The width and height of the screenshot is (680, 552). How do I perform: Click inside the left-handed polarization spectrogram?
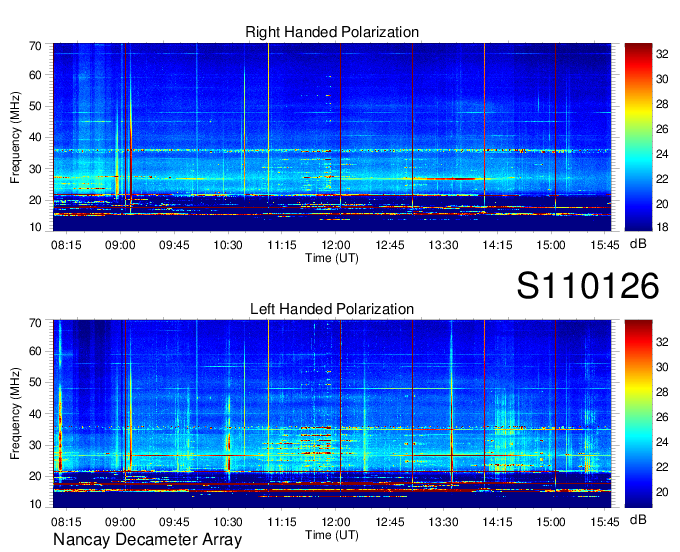332,414
